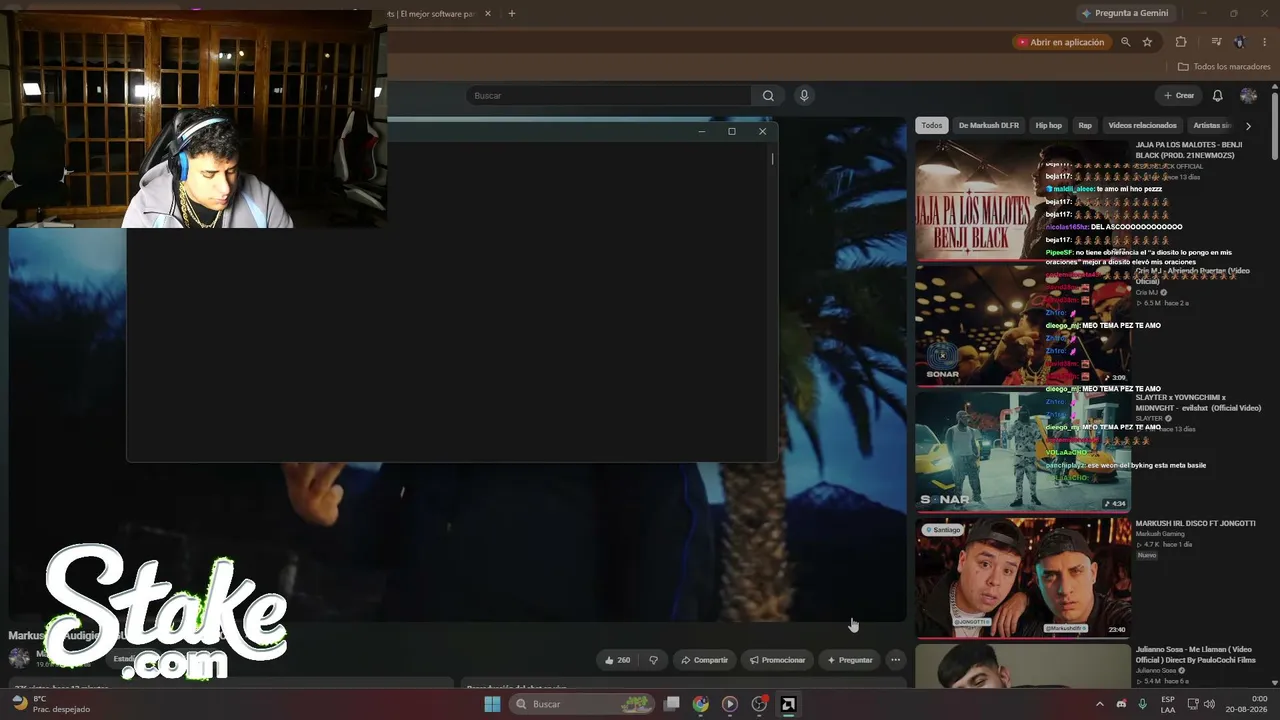Switch the 'ESP LAA' input language indicator
The width and height of the screenshot is (1280, 720).
click(x=1168, y=704)
